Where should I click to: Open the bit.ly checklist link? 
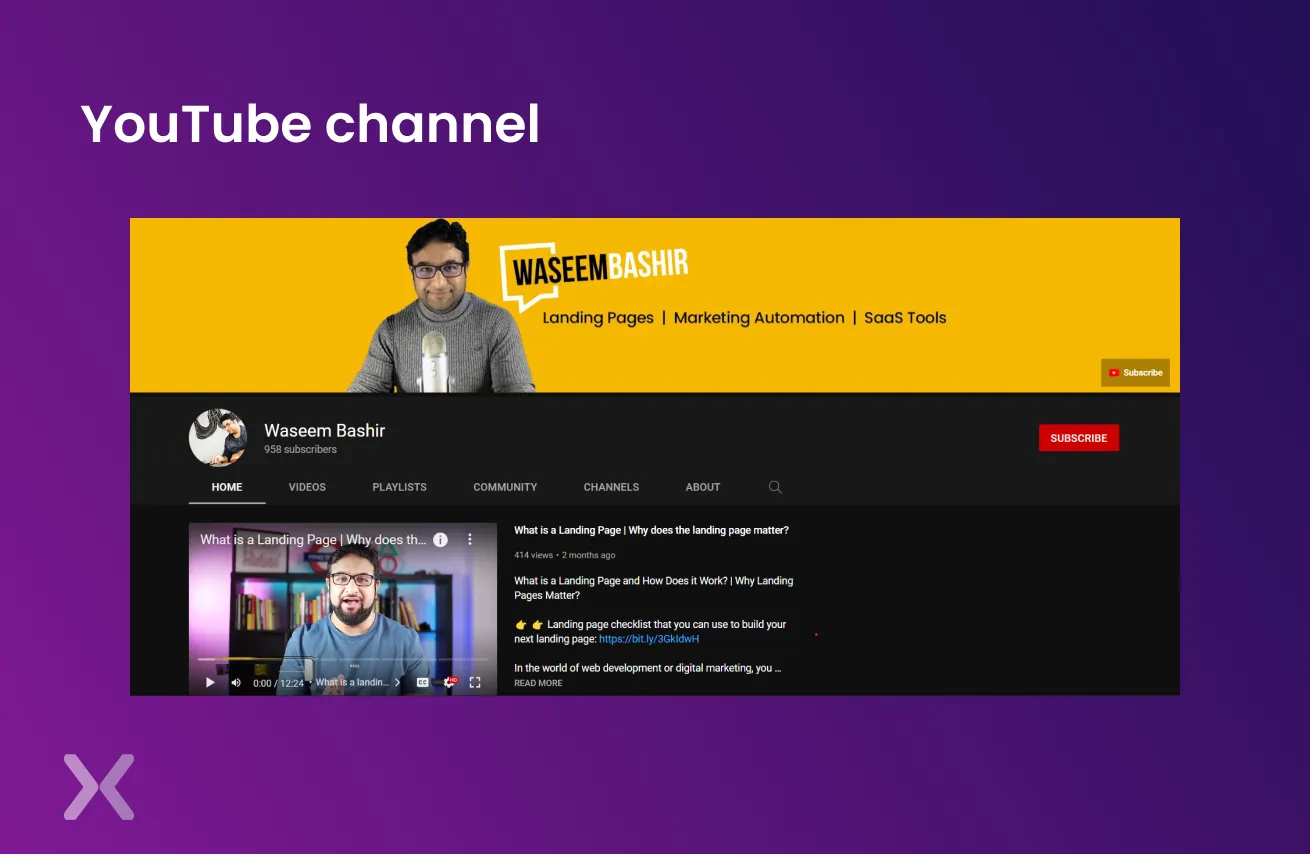coord(648,639)
